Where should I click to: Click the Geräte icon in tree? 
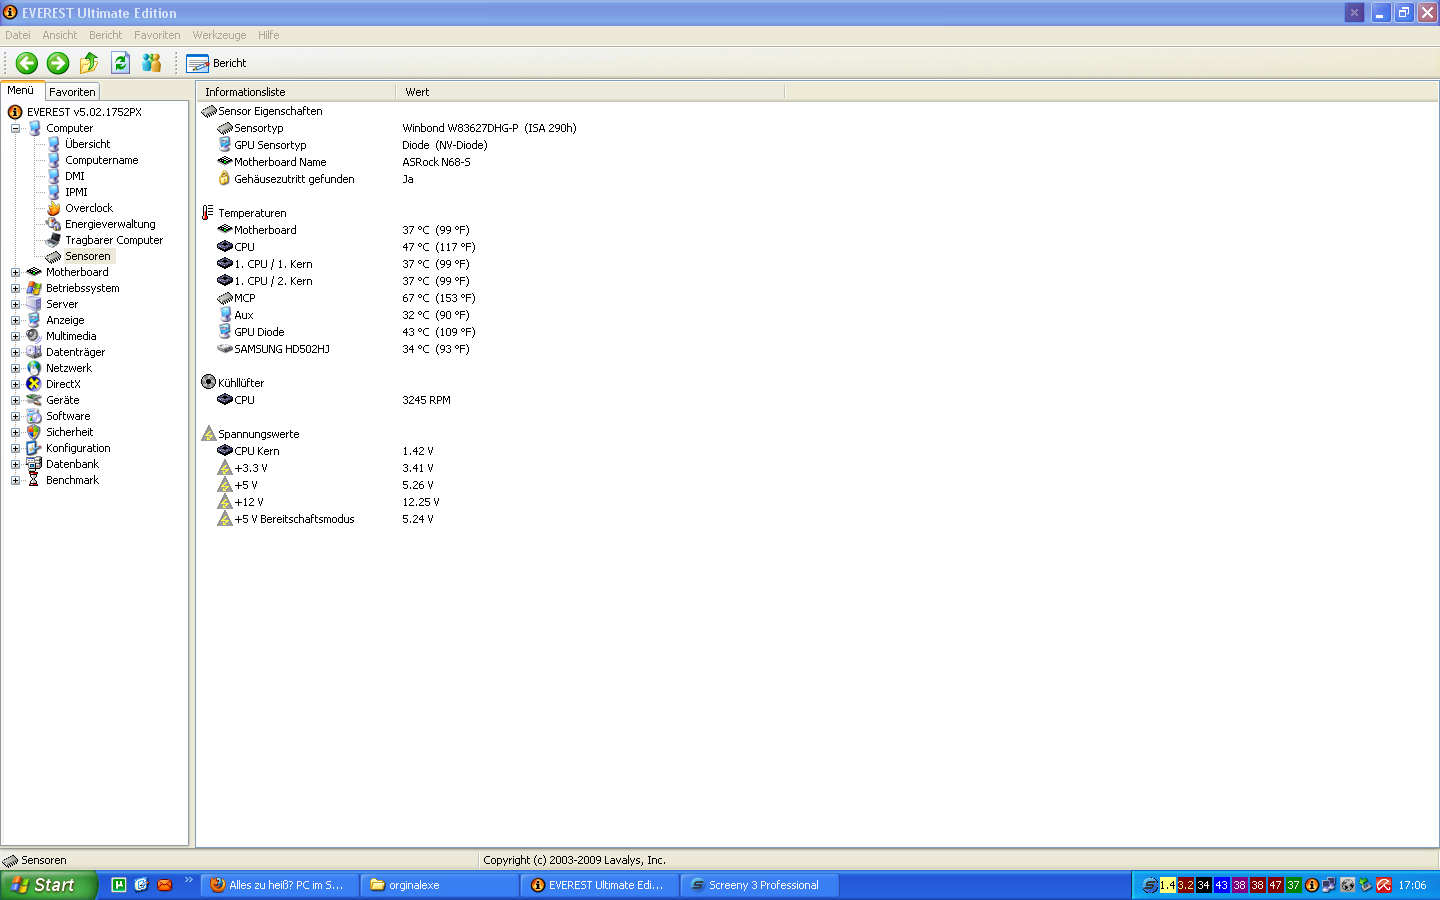[34, 400]
